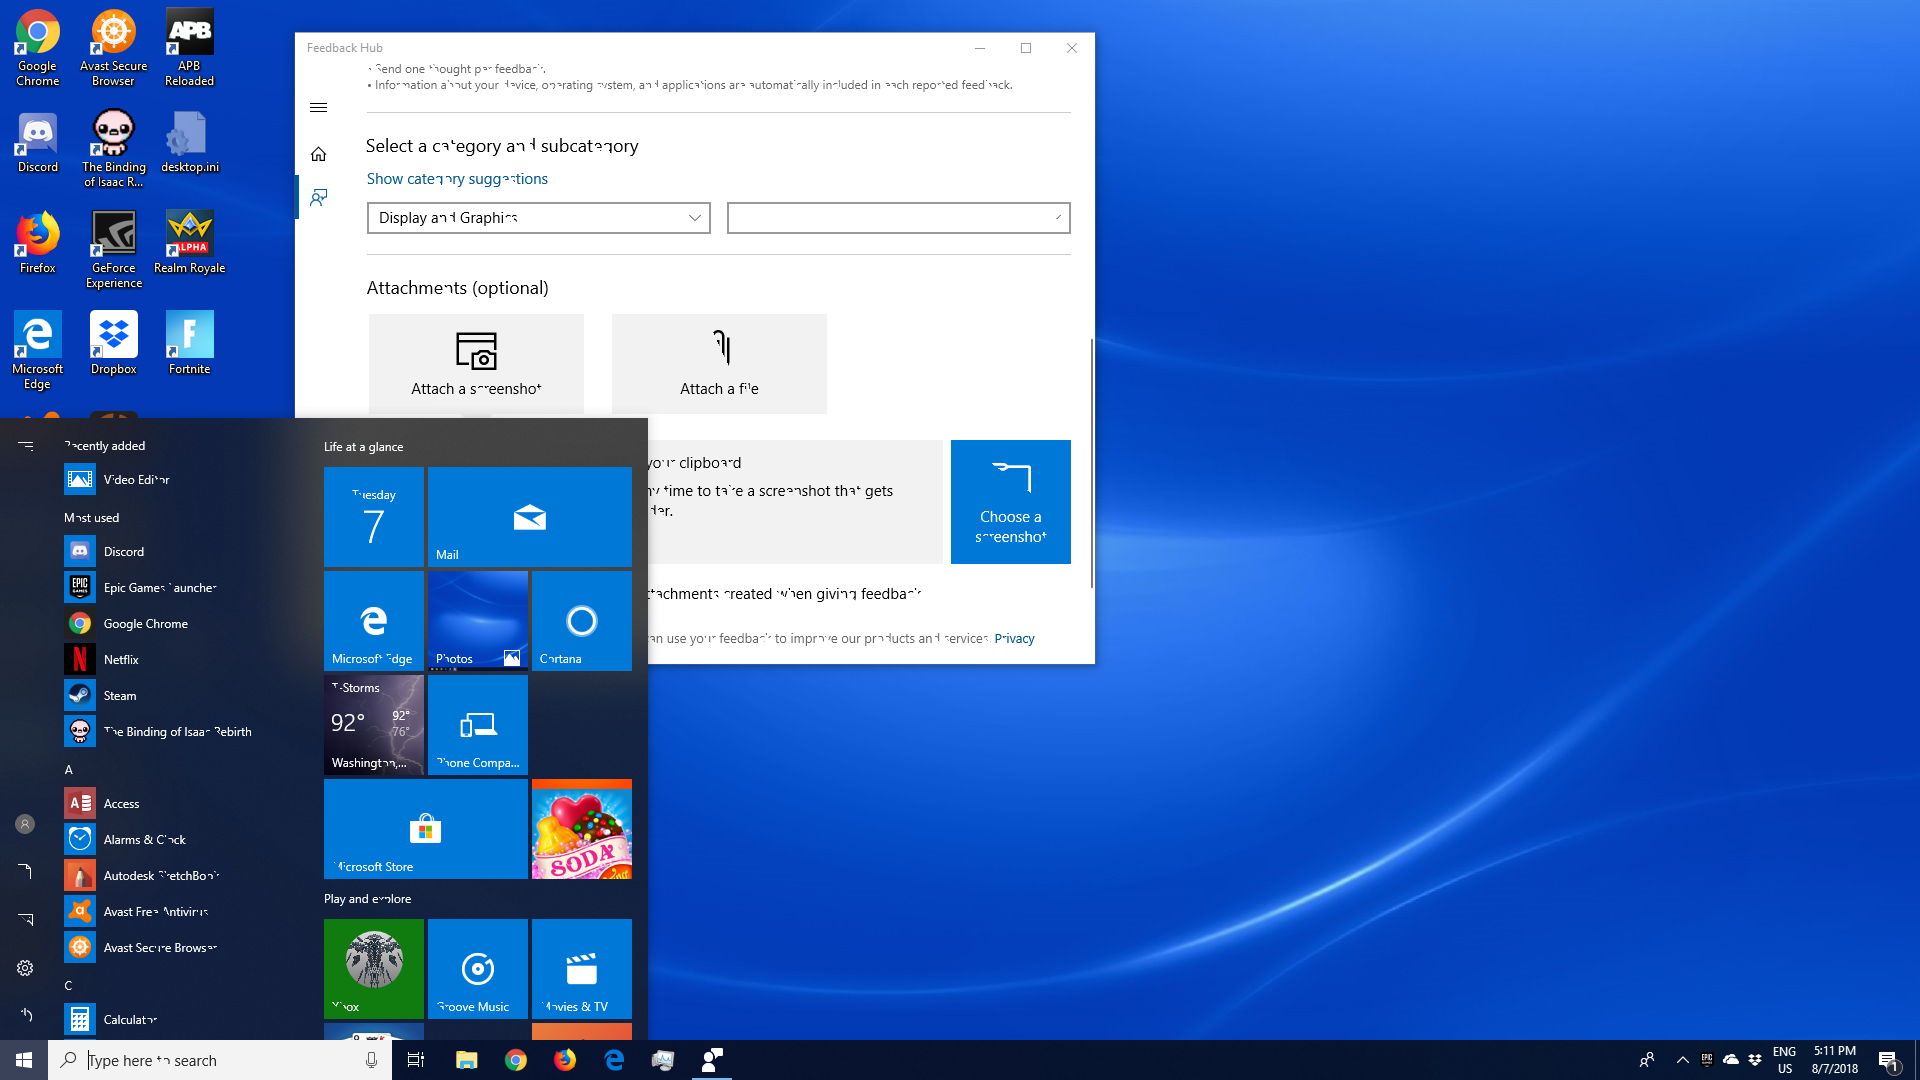Click the taskbar search box

coord(220,1060)
